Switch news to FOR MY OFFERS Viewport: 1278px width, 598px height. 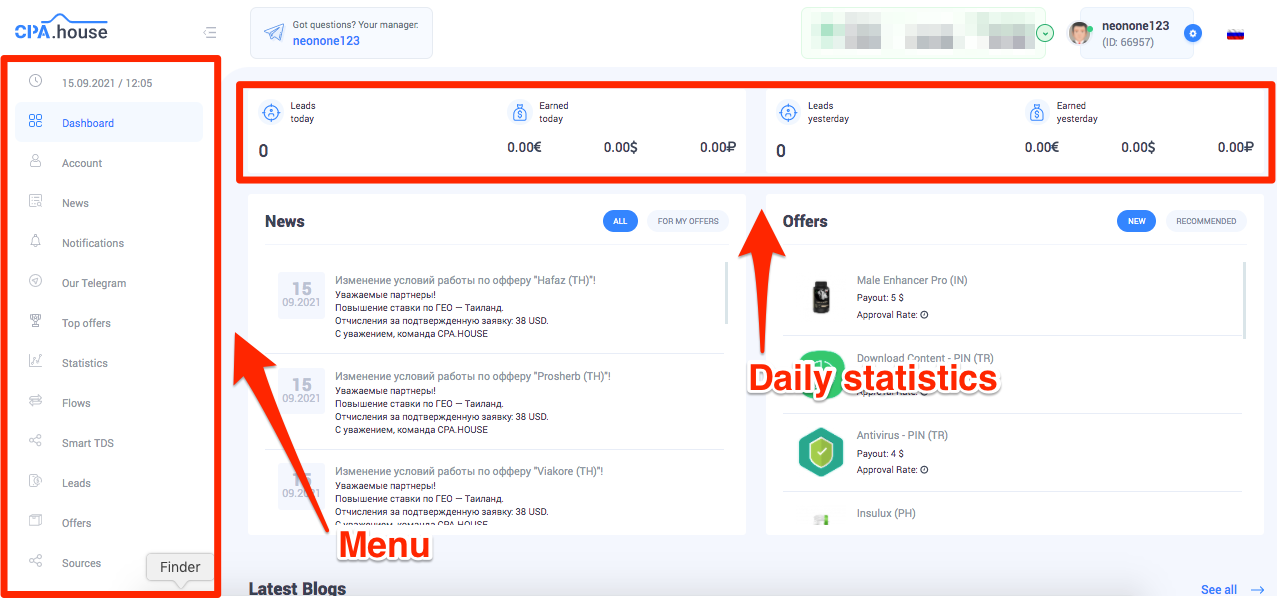[x=688, y=221]
